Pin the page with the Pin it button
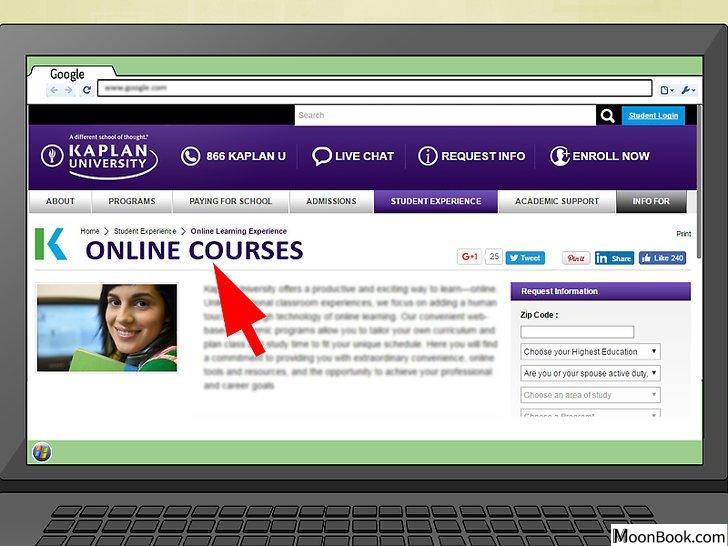Image resolution: width=728 pixels, height=546 pixels. 576,258
